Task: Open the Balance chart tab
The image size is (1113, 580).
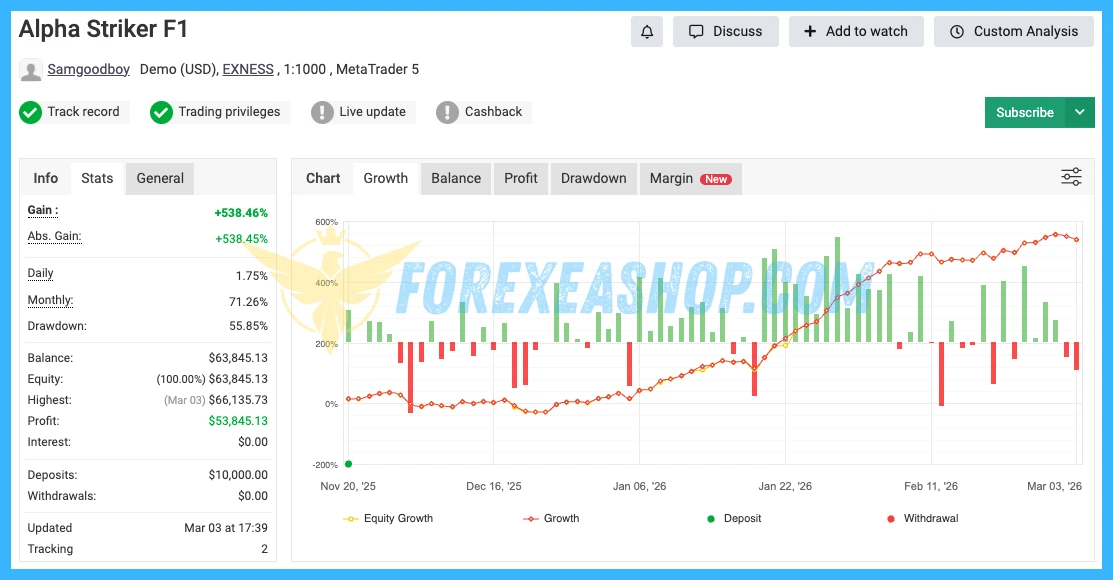Action: coord(456,178)
